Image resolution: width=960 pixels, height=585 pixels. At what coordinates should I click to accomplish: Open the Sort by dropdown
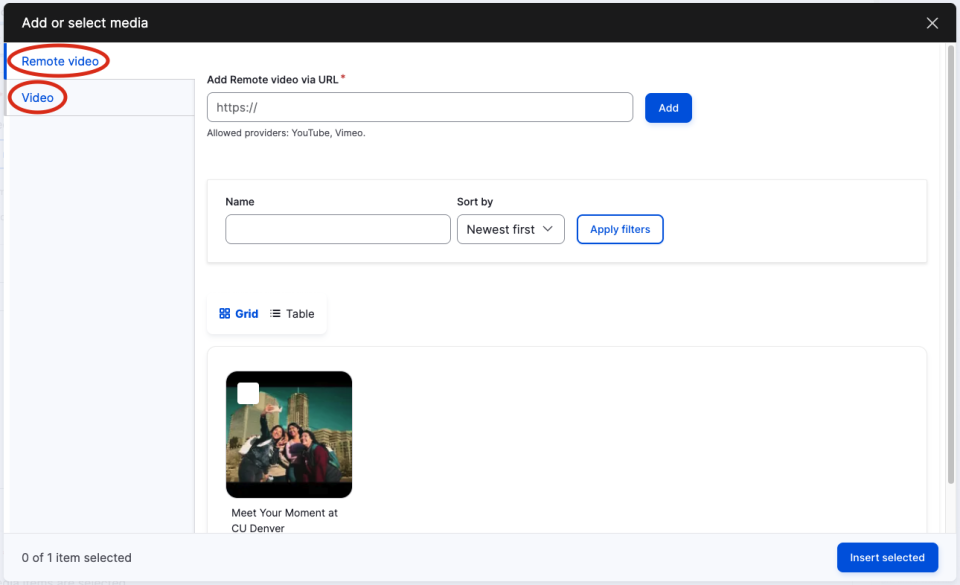point(511,229)
